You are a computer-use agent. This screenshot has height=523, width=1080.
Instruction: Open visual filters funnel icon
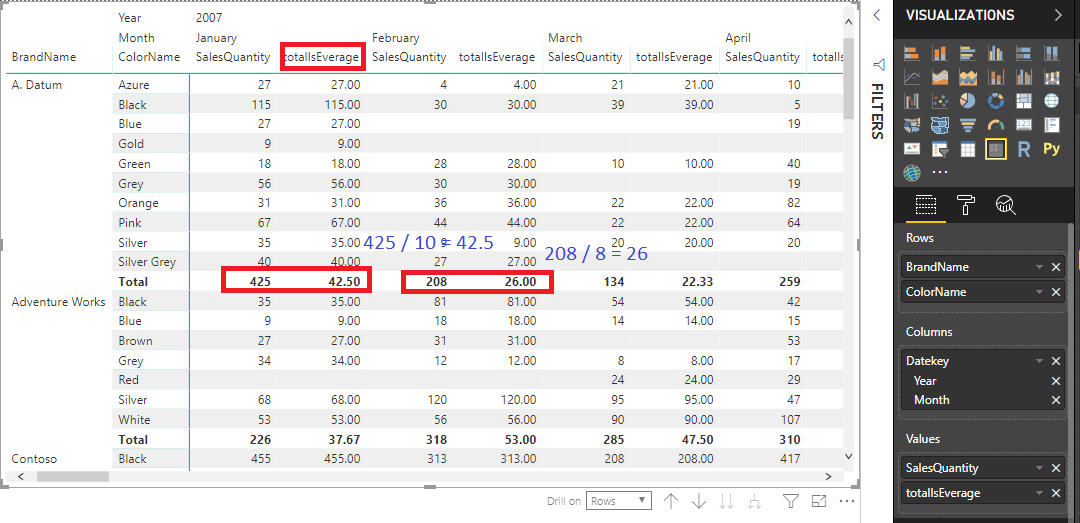[x=791, y=501]
